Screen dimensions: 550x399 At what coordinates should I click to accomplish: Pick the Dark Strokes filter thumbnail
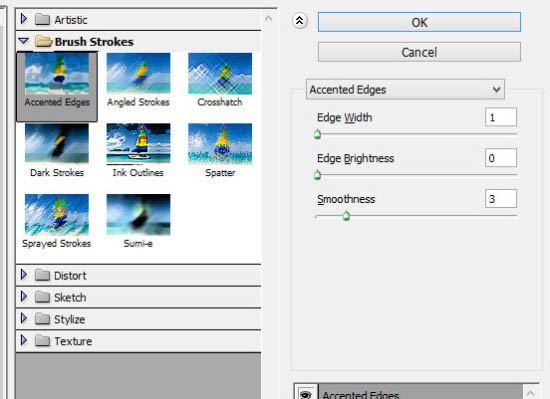[57, 144]
